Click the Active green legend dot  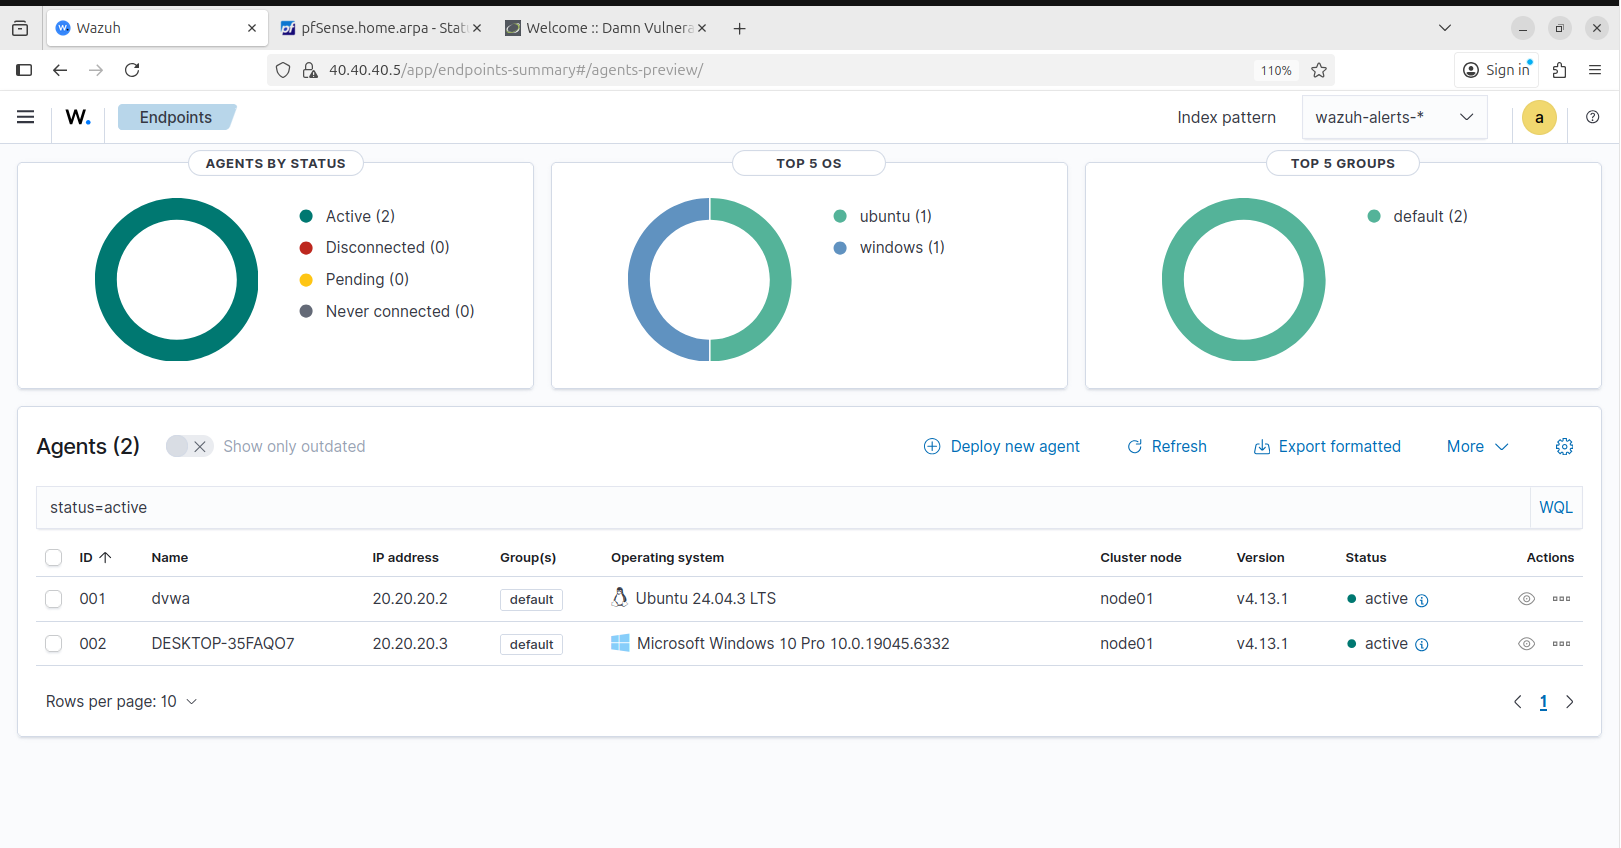coord(306,217)
